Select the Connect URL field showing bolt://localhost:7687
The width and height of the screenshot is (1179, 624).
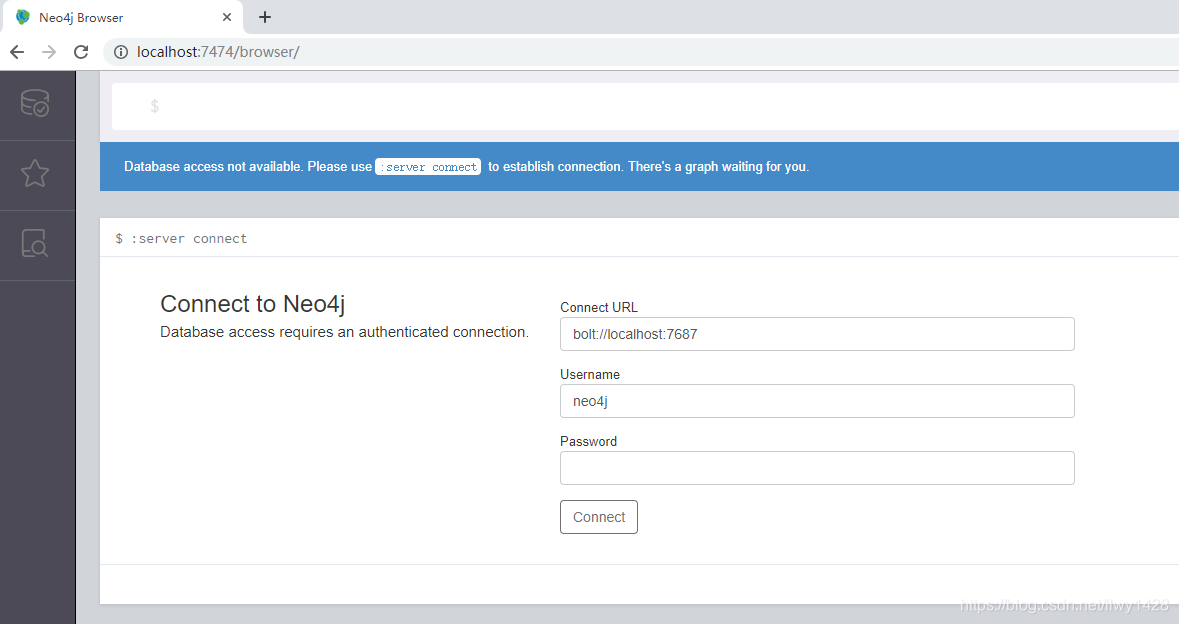click(816, 333)
